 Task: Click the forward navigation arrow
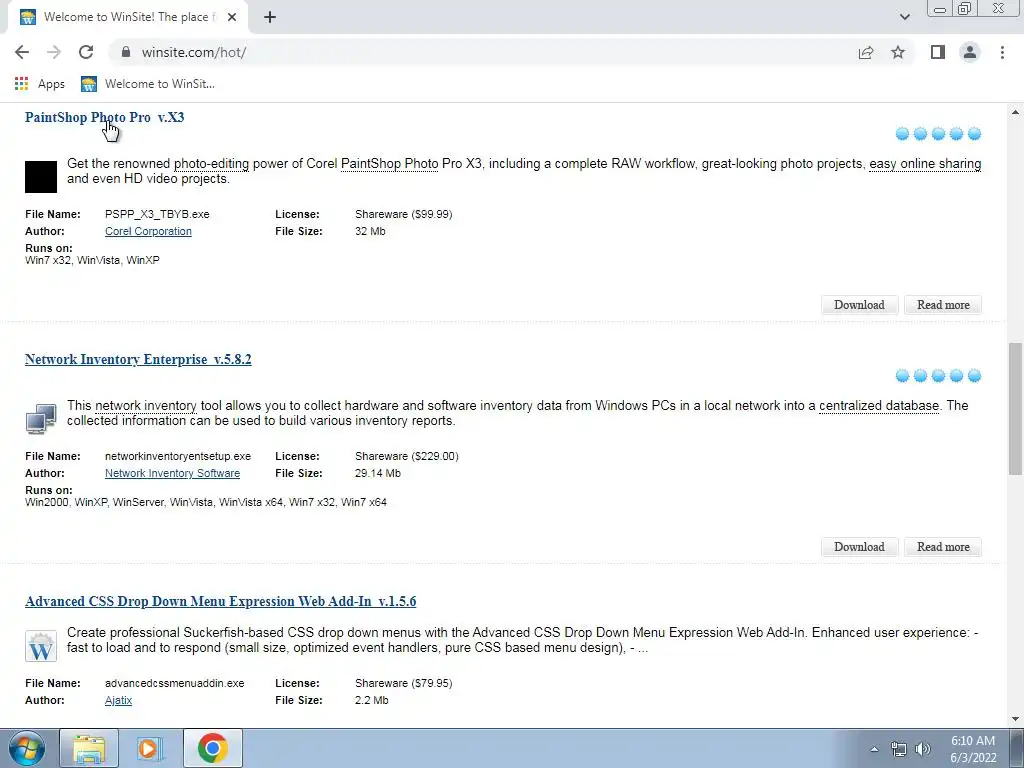coord(54,52)
